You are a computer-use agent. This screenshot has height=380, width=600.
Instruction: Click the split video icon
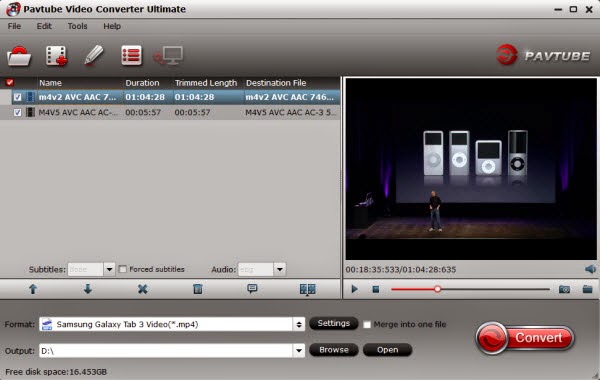[308, 289]
